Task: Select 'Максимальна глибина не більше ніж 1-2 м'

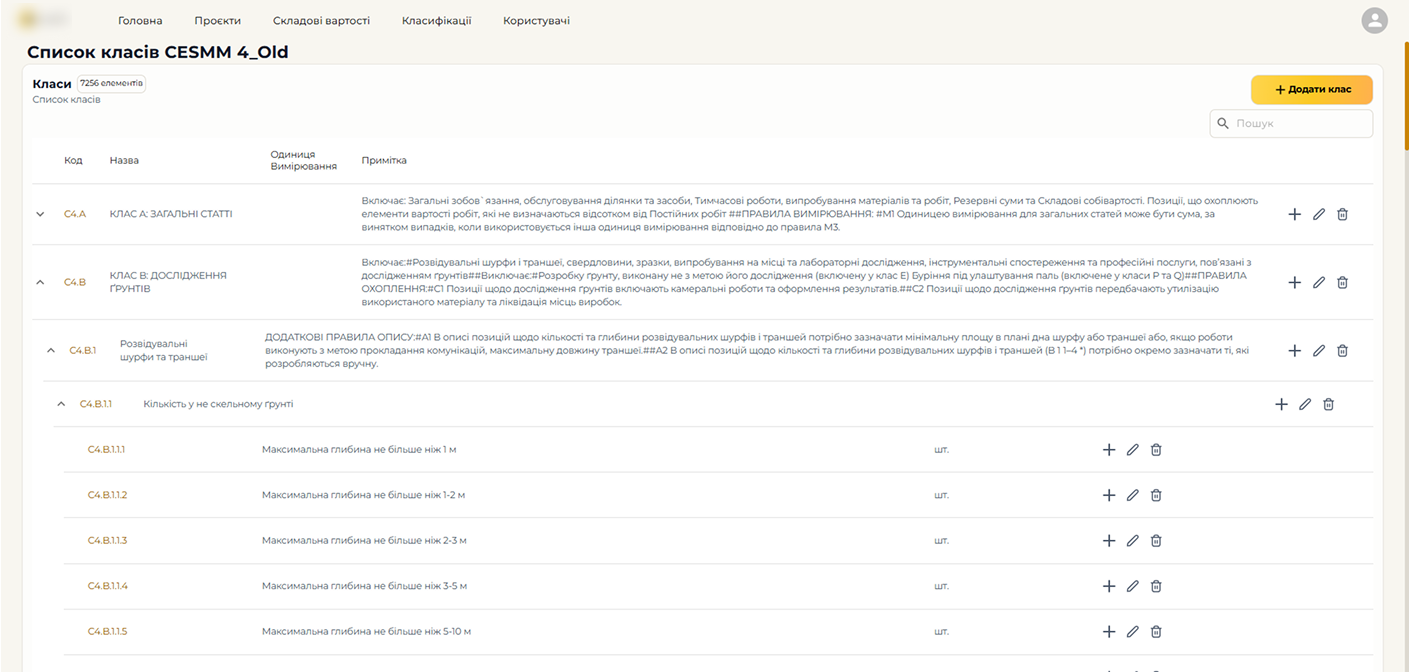Action: [364, 495]
